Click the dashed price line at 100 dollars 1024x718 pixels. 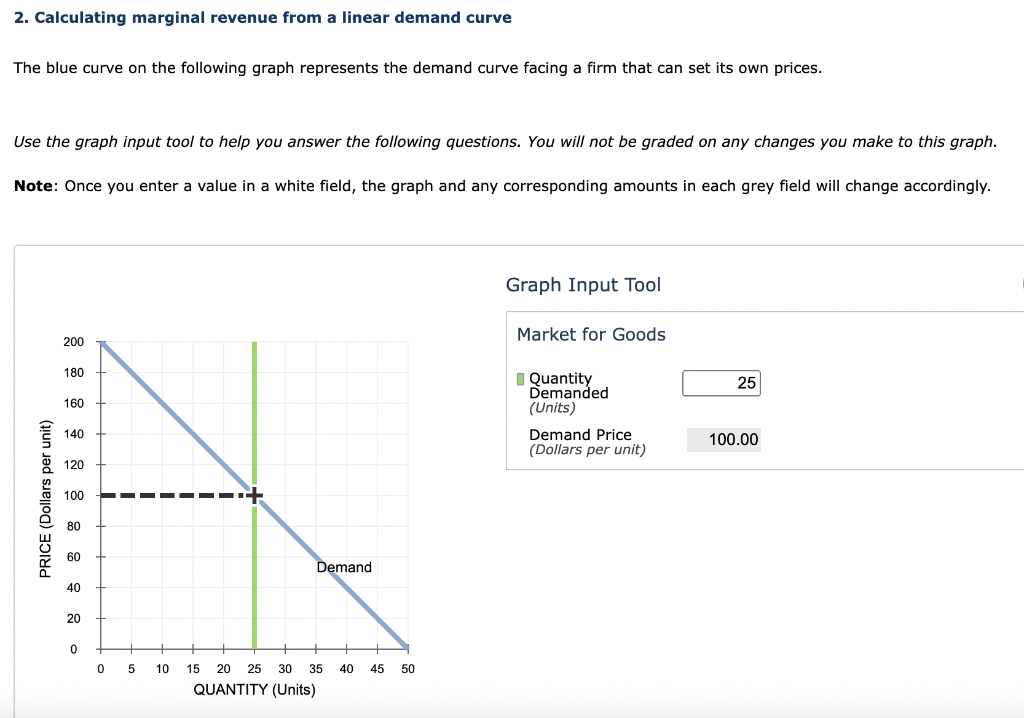(x=170, y=494)
